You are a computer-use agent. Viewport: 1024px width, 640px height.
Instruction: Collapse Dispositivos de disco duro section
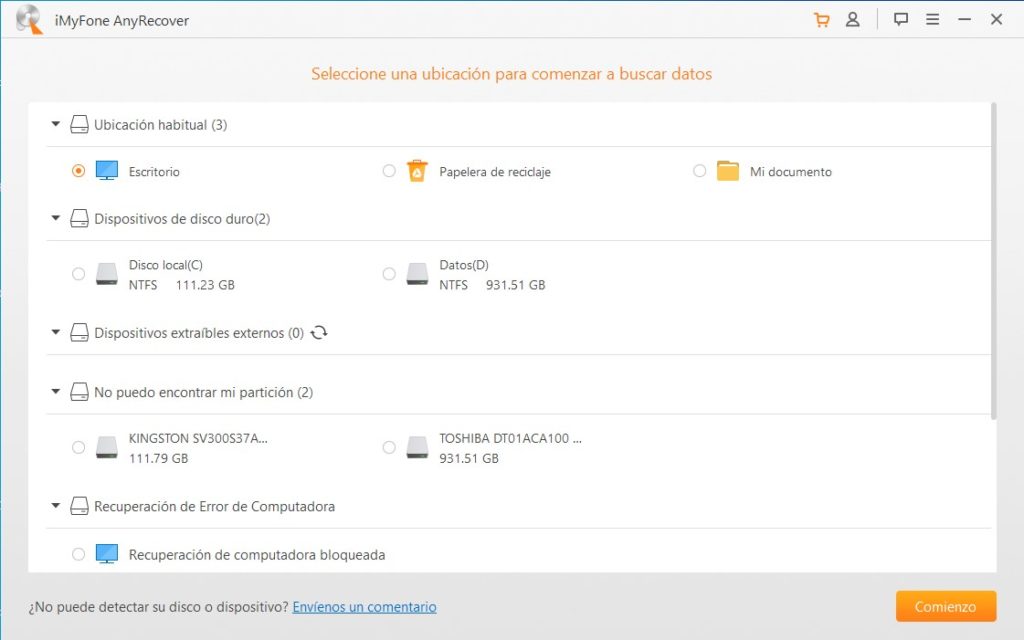click(x=55, y=219)
